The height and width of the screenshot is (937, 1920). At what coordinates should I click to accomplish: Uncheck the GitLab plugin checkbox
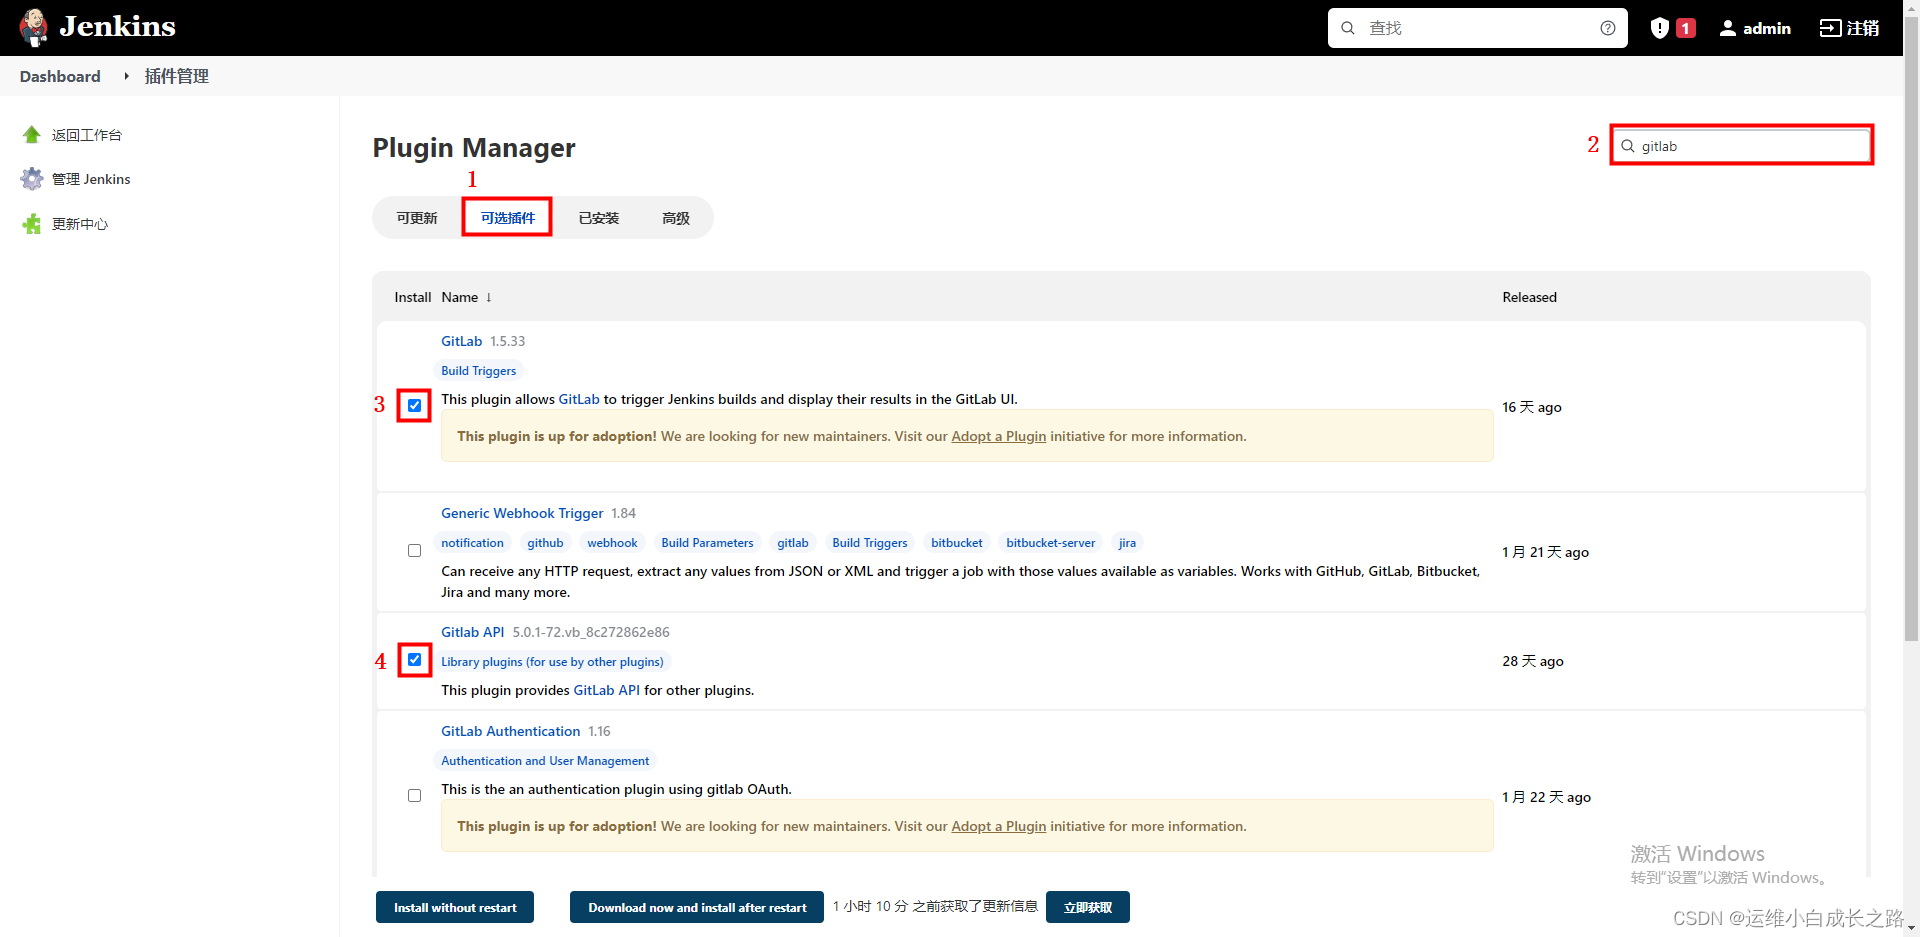(x=414, y=405)
